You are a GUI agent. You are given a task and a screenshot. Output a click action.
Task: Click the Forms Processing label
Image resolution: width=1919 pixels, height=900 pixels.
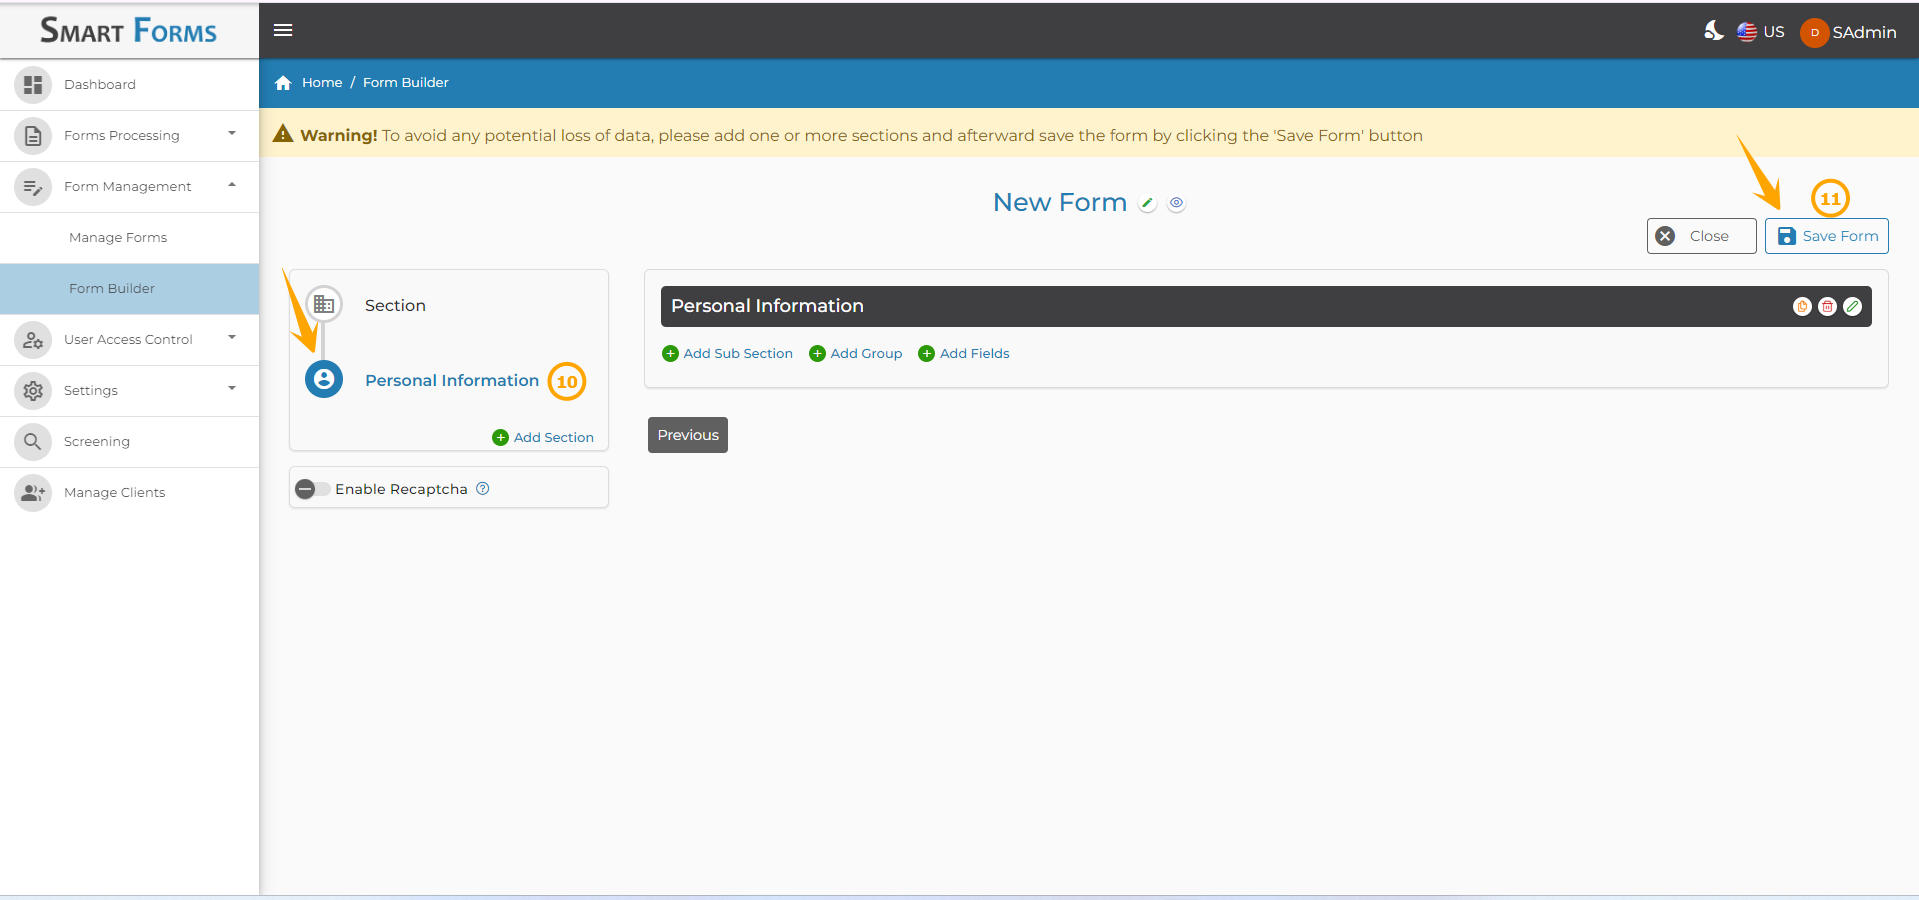click(122, 136)
